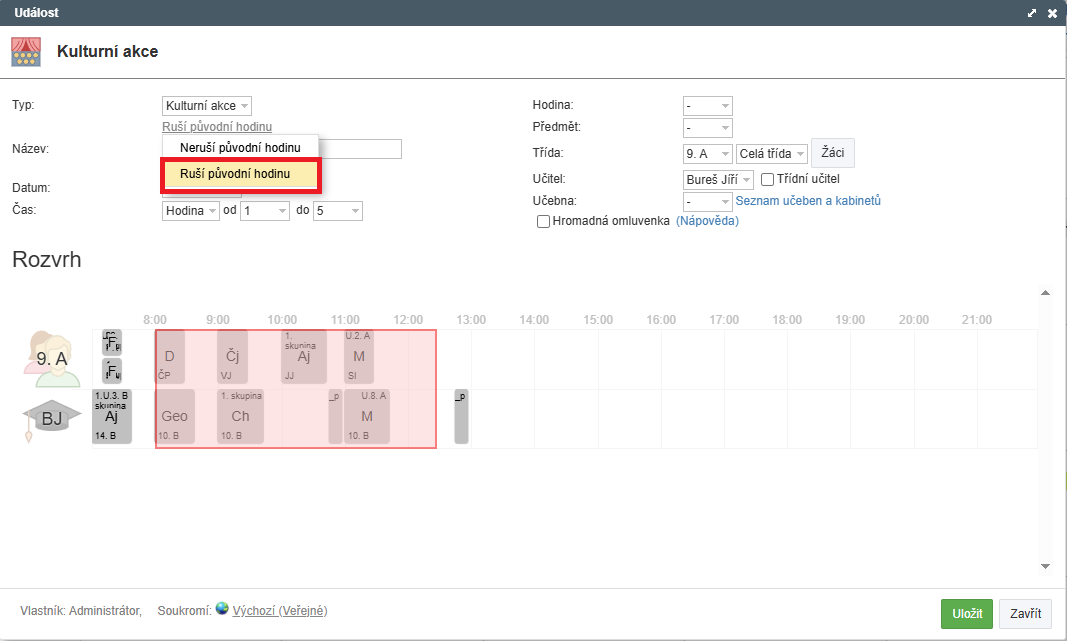The width and height of the screenshot is (1067, 641).
Task: Close the Událost dialog with X icon
Action: [1052, 13]
